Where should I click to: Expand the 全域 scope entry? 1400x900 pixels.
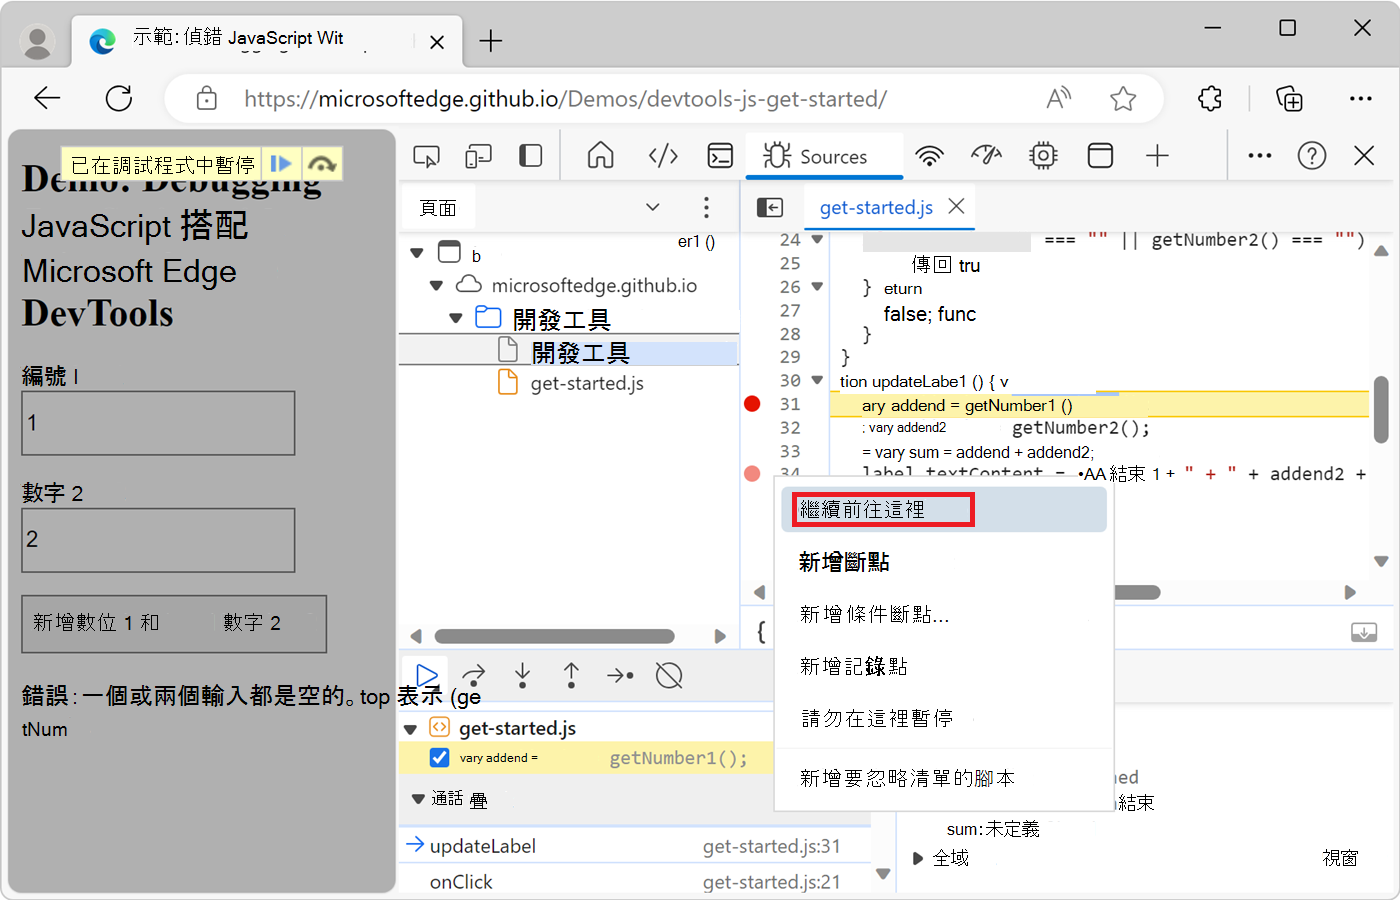(x=918, y=859)
